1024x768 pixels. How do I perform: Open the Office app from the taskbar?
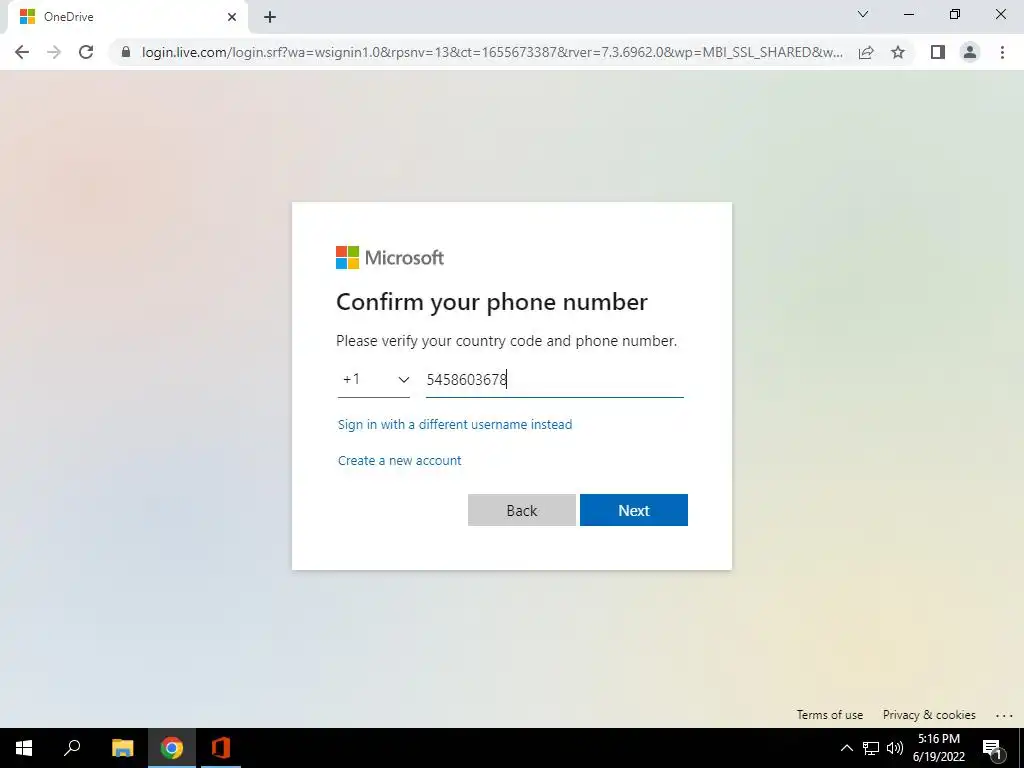(x=221, y=748)
